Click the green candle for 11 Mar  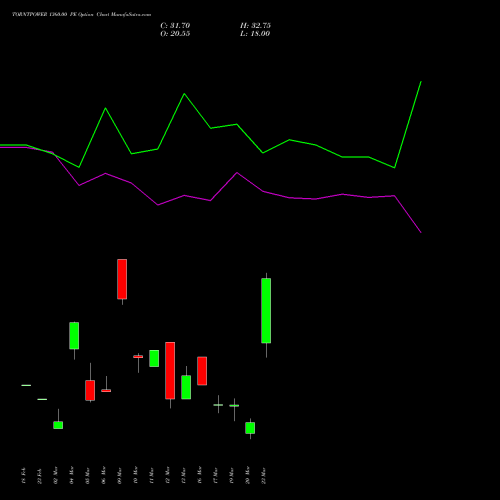coord(154,358)
